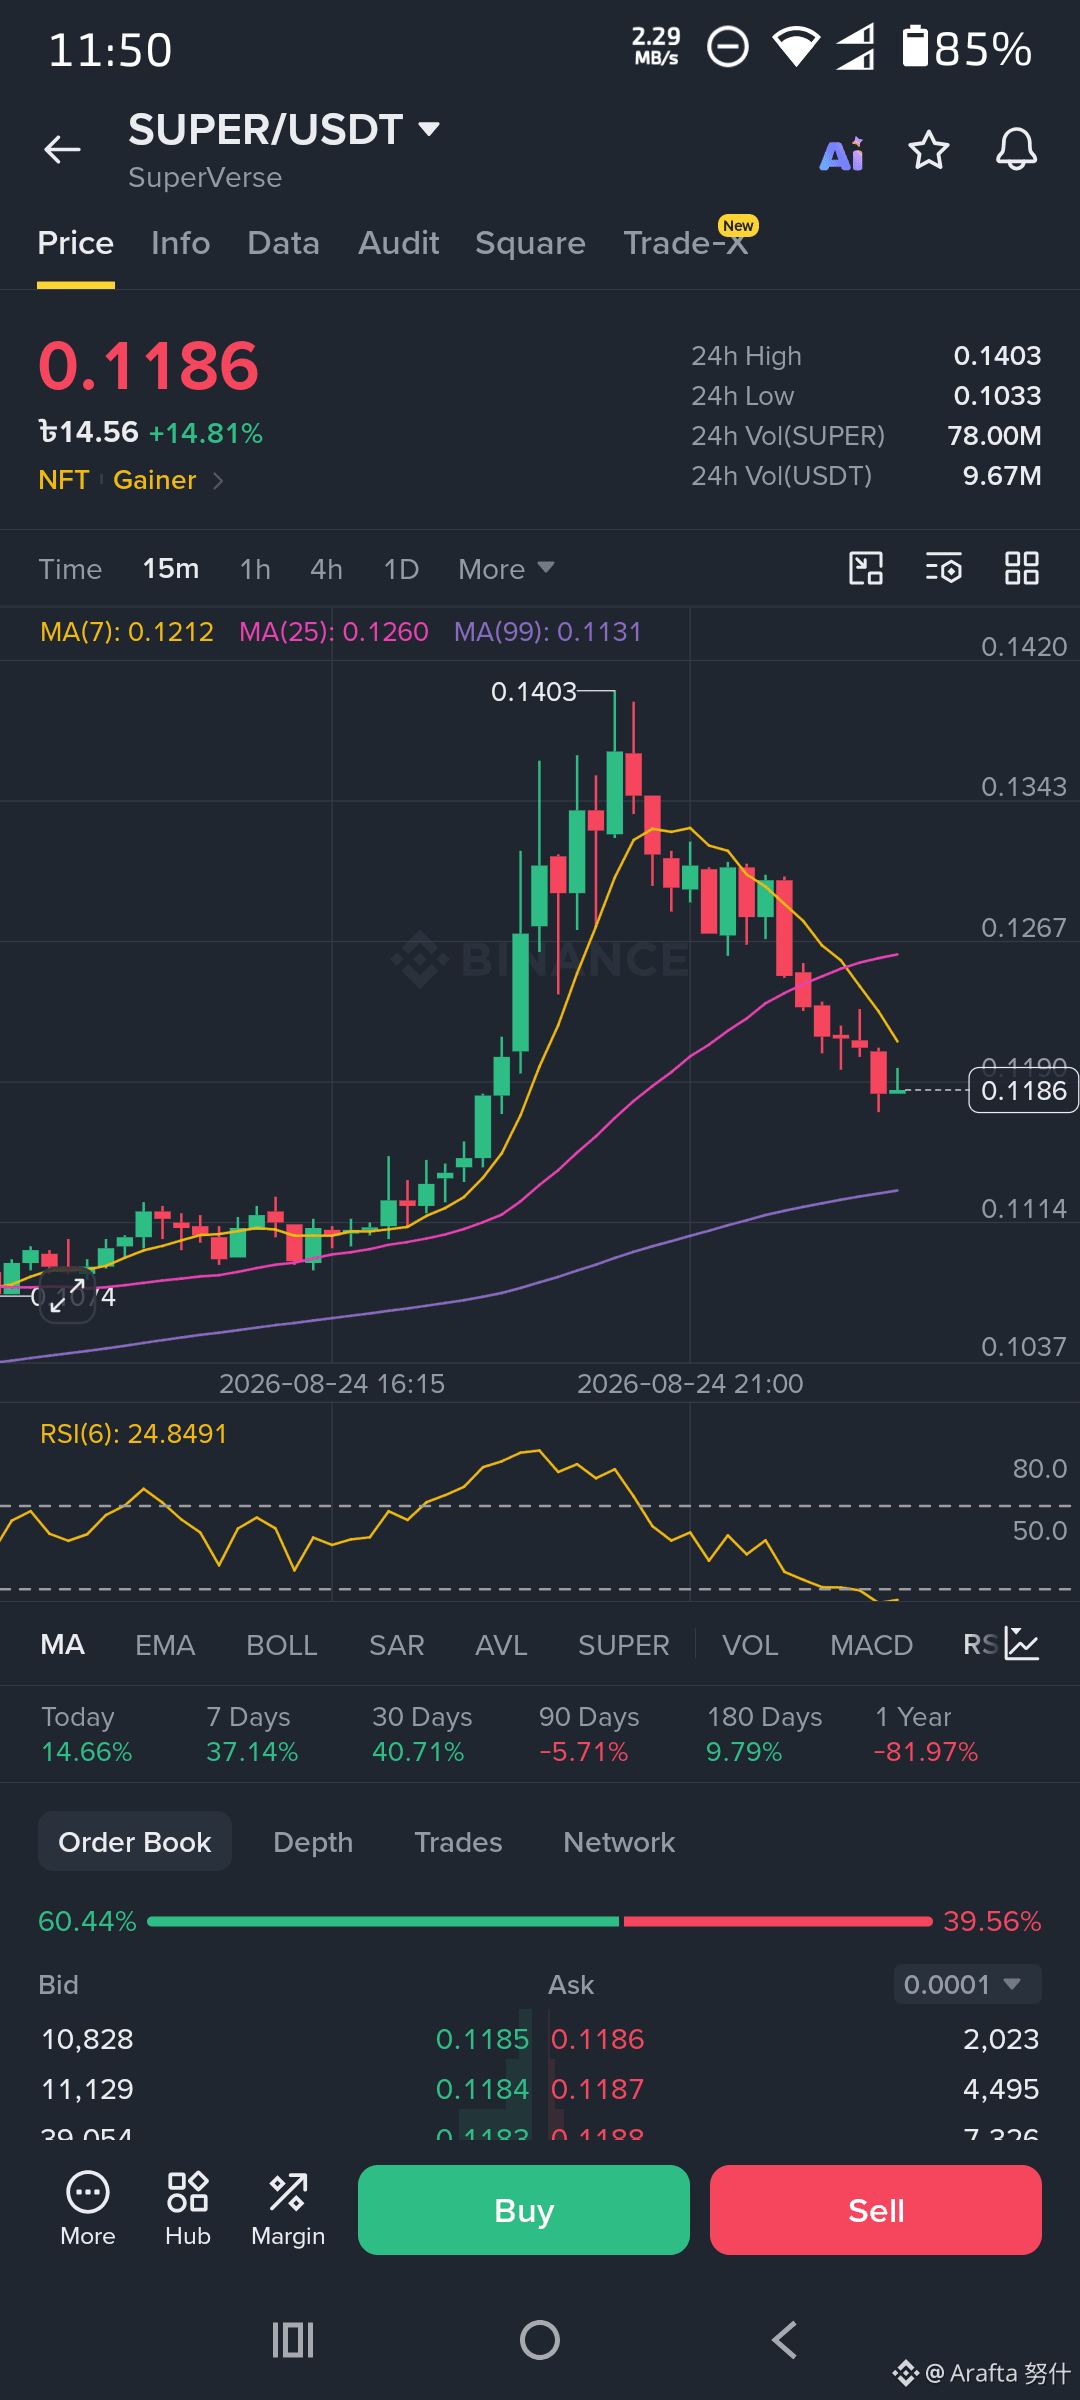The image size is (1080, 2400).
Task: Tap the More icon in bottom bar
Action: point(88,2210)
